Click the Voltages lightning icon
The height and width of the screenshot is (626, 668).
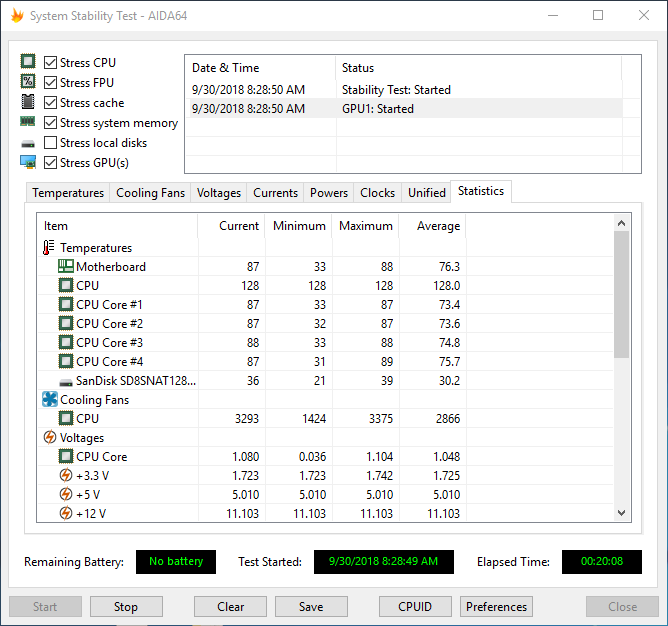click(50, 438)
